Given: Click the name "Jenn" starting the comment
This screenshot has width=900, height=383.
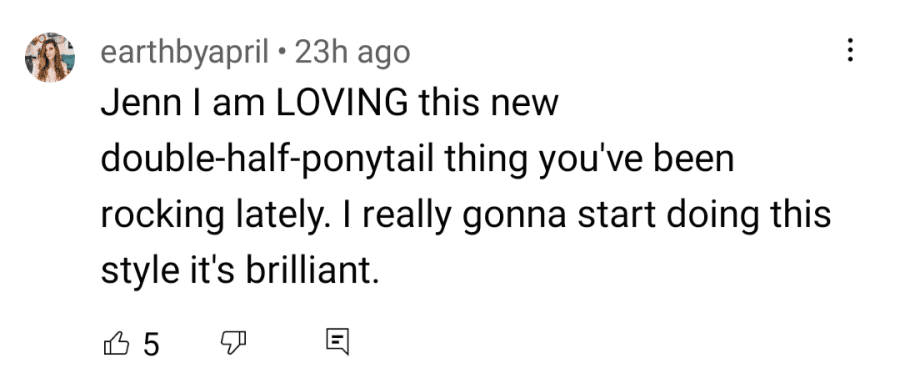Looking at the screenshot, I should coord(132,103).
